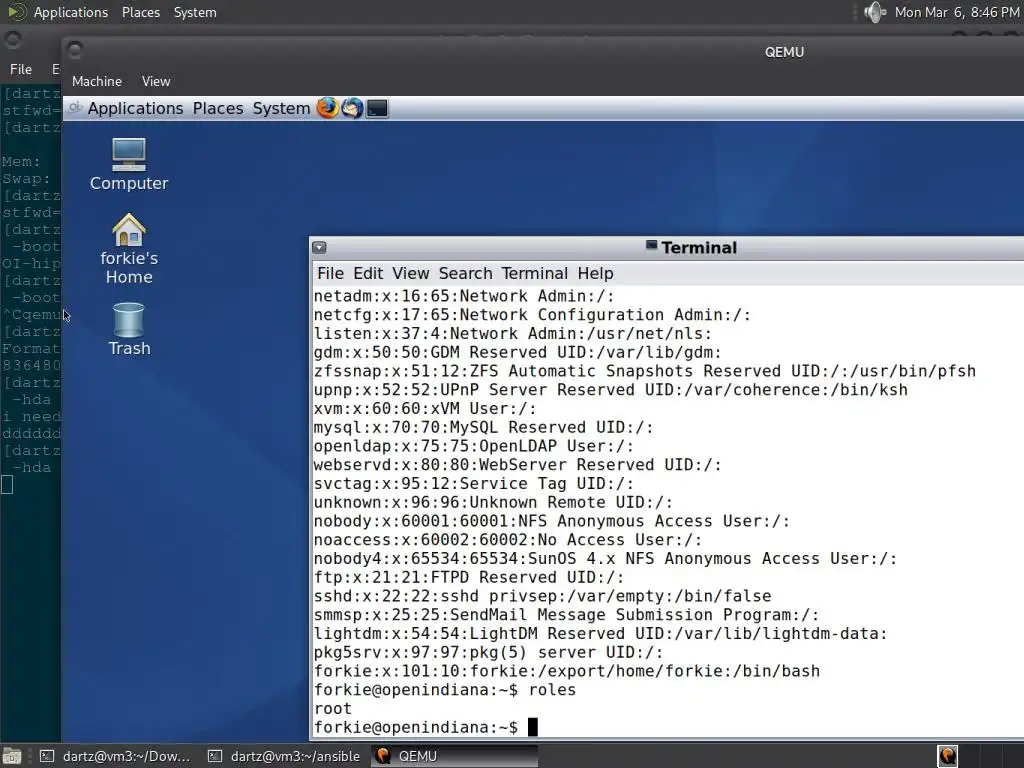Screen dimensions: 1024x768
Task: Switch to QEMU taskbar button
Action: pyautogui.click(x=455, y=756)
